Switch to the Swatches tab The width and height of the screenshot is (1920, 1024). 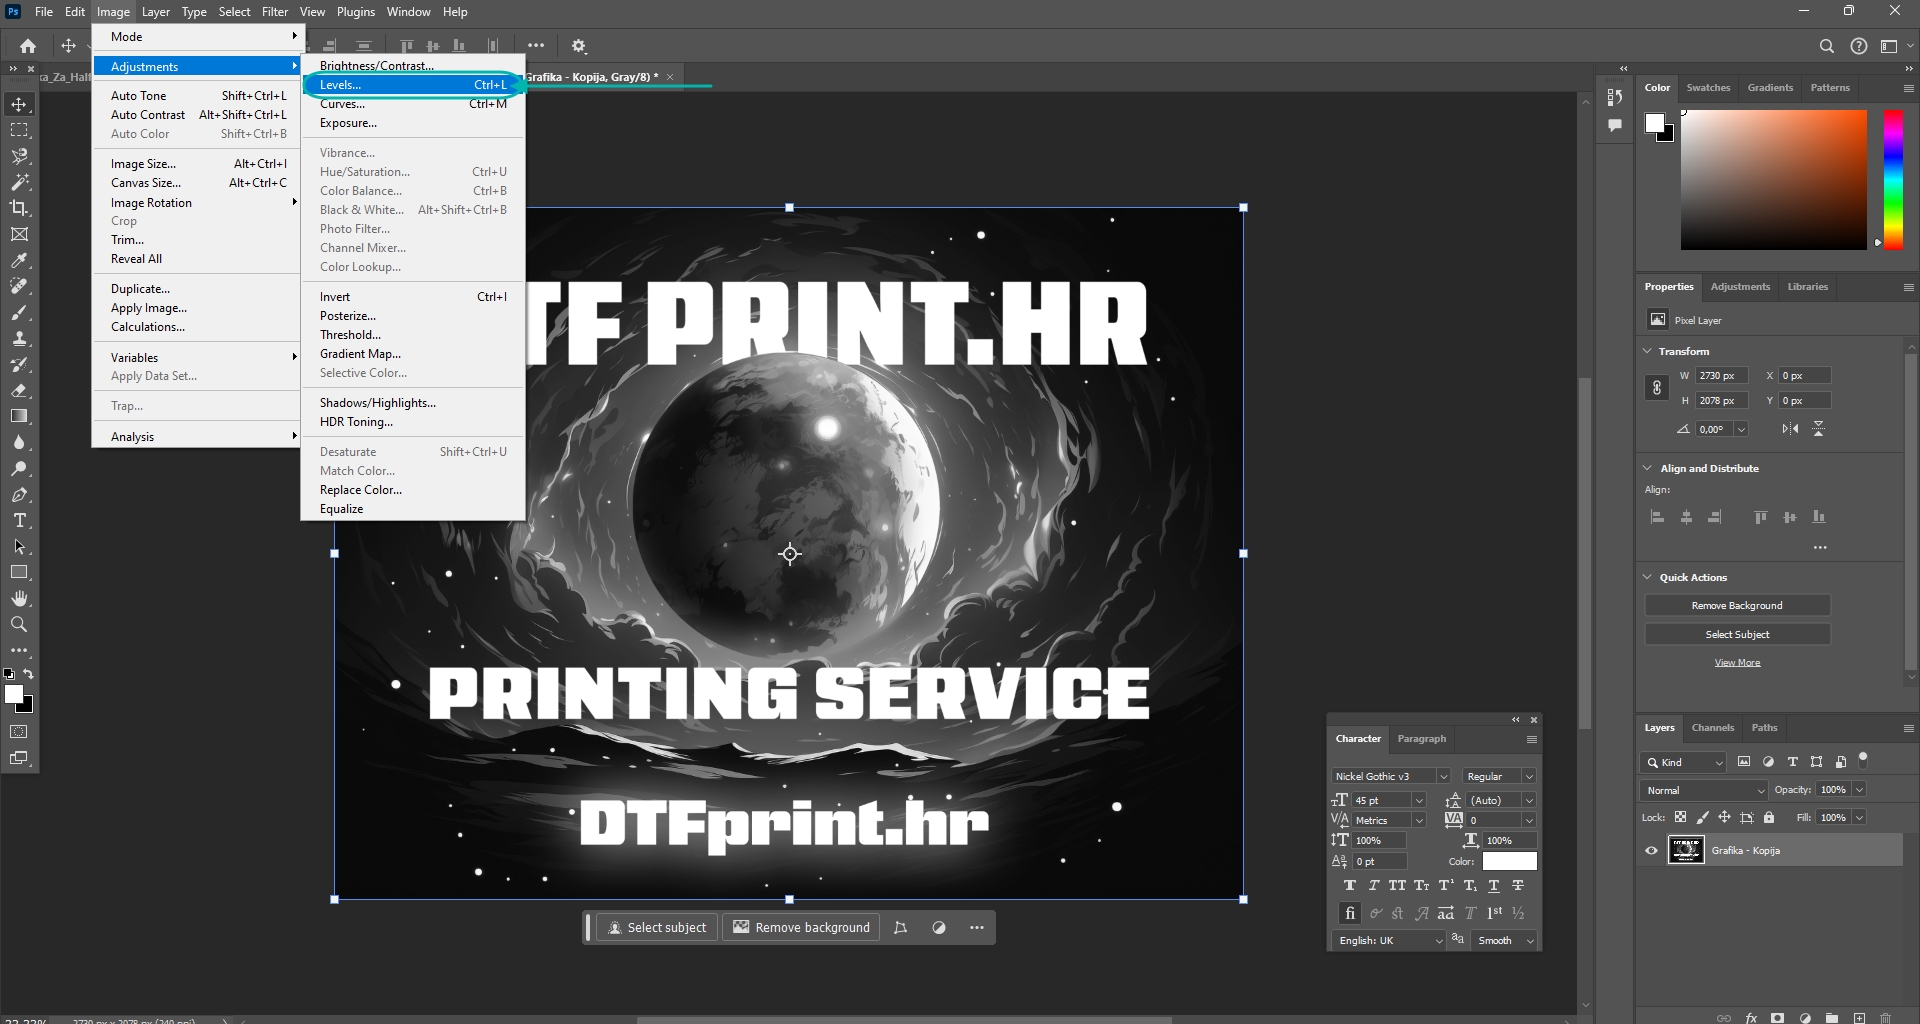coord(1708,87)
